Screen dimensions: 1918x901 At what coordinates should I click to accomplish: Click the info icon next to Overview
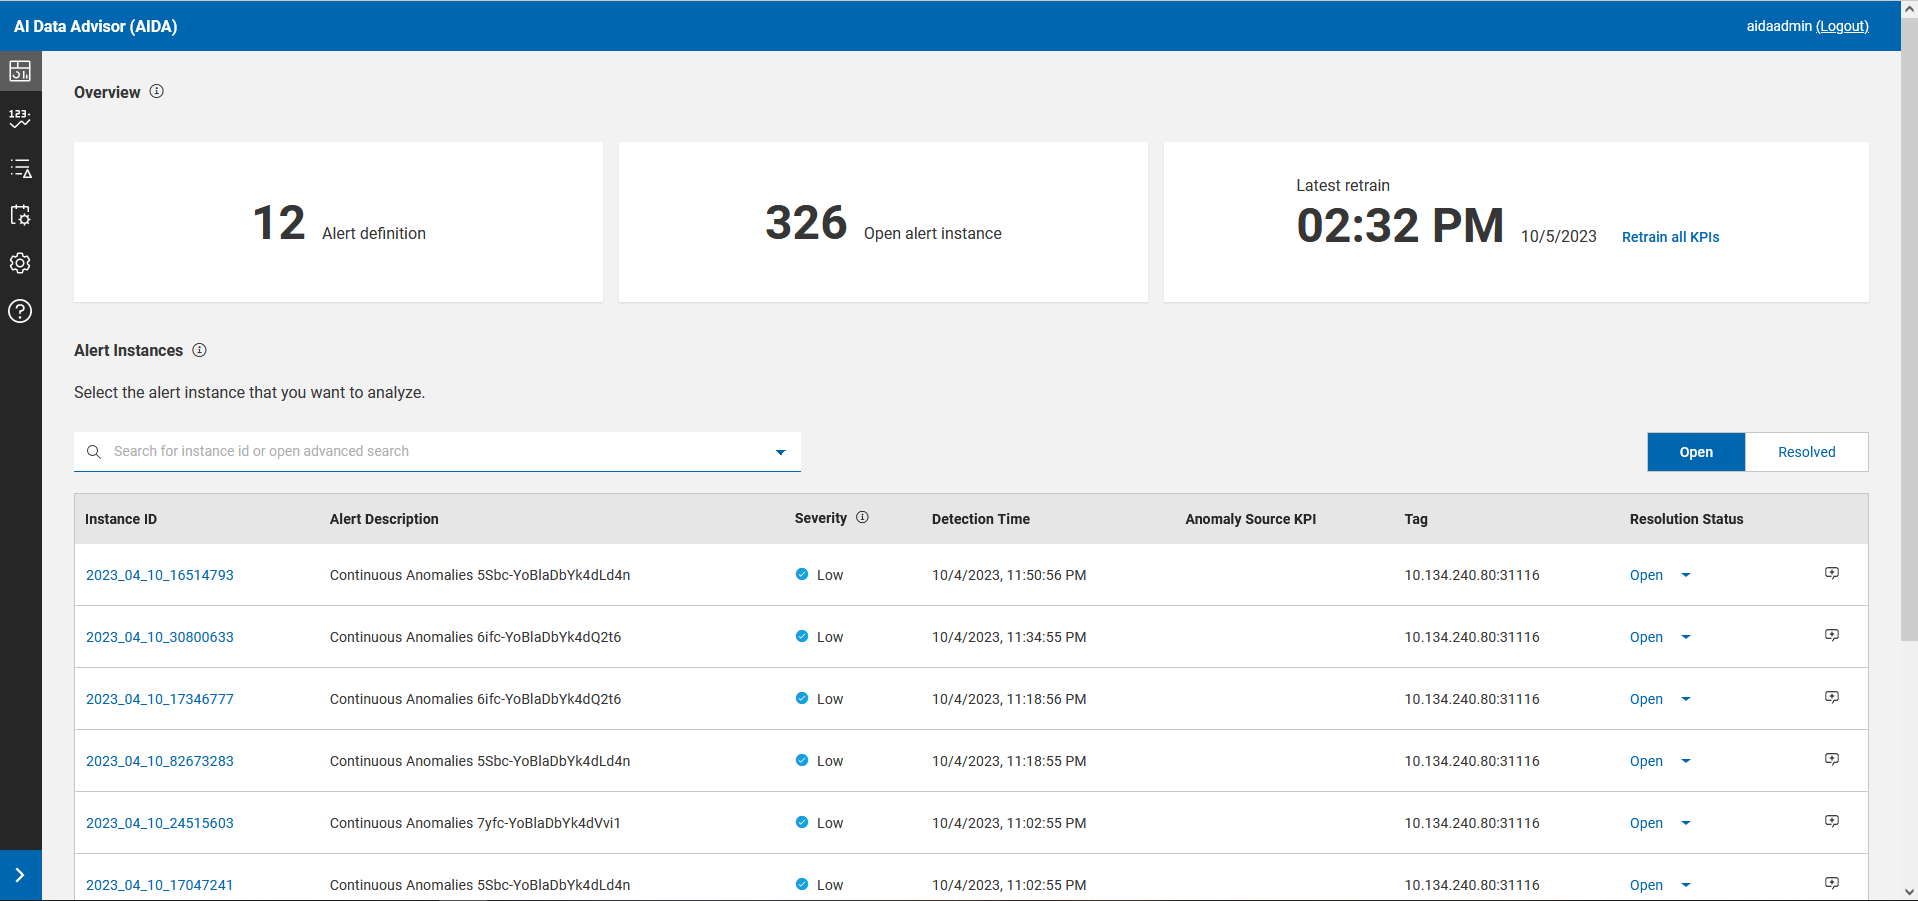coord(157,91)
